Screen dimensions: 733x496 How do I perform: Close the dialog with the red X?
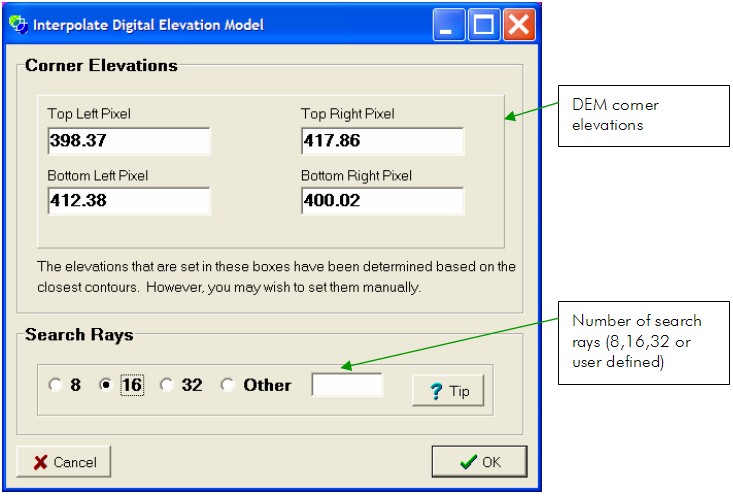pyautogui.click(x=517, y=24)
